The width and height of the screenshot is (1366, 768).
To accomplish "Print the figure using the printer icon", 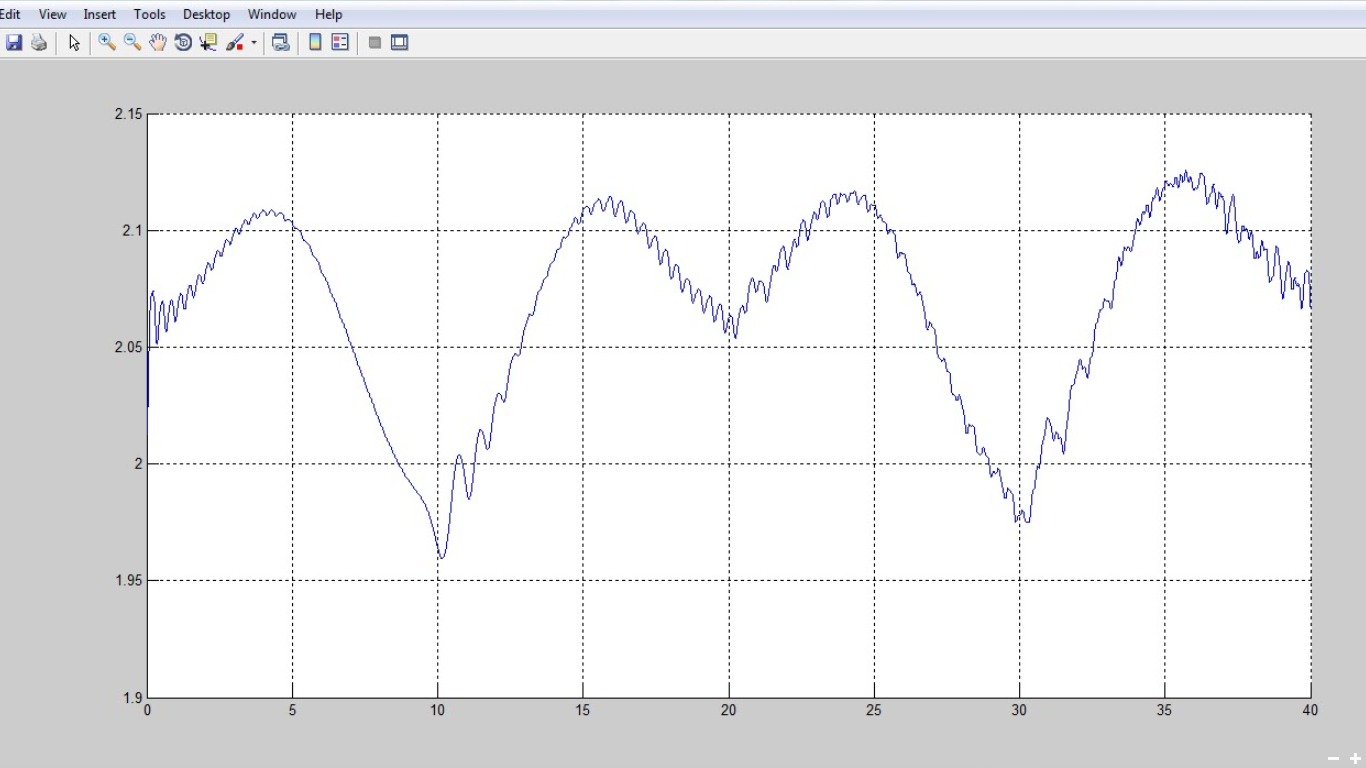I will click(39, 43).
